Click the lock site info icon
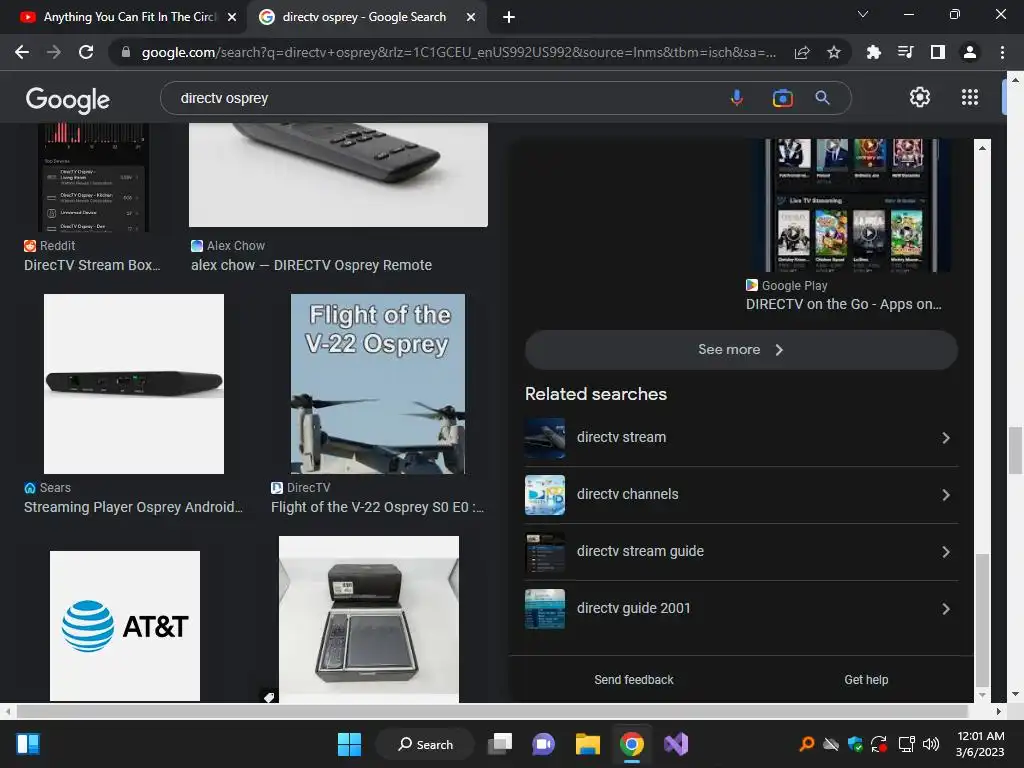This screenshot has width=1024, height=768. click(126, 52)
